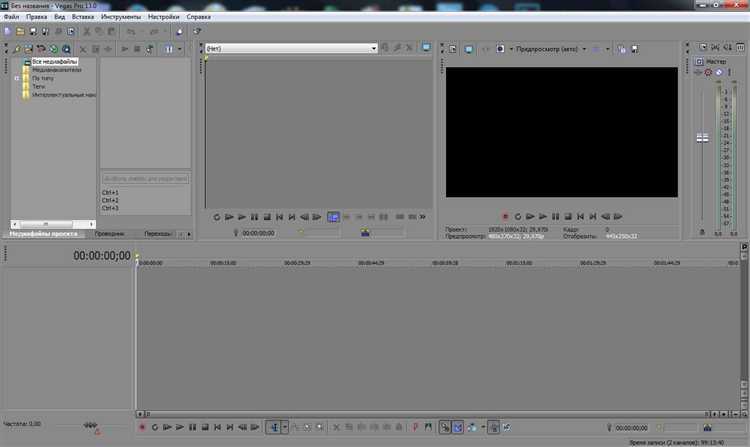Toggle Enable Snapping in bottom toolbar
Image resolution: width=750 pixels, height=447 pixels.
click(445, 427)
